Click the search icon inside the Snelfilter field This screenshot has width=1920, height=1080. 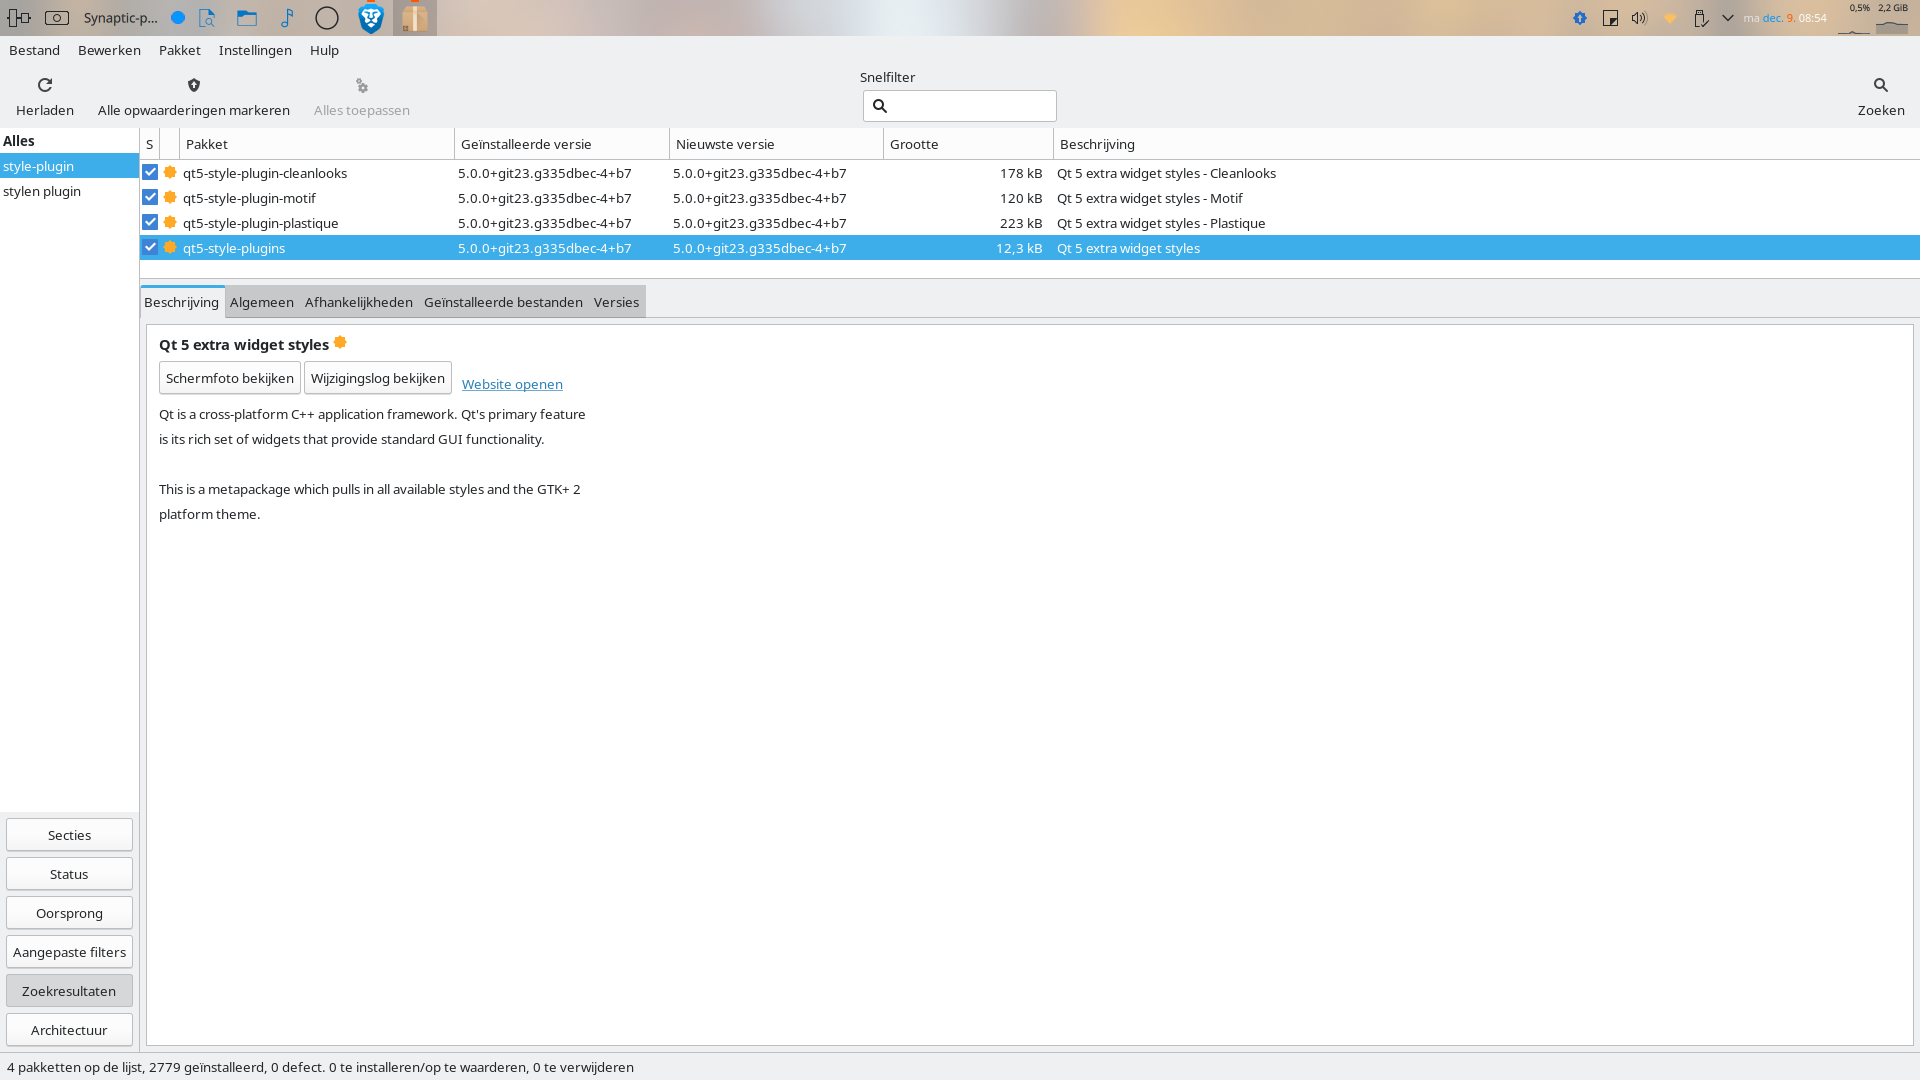click(x=880, y=106)
